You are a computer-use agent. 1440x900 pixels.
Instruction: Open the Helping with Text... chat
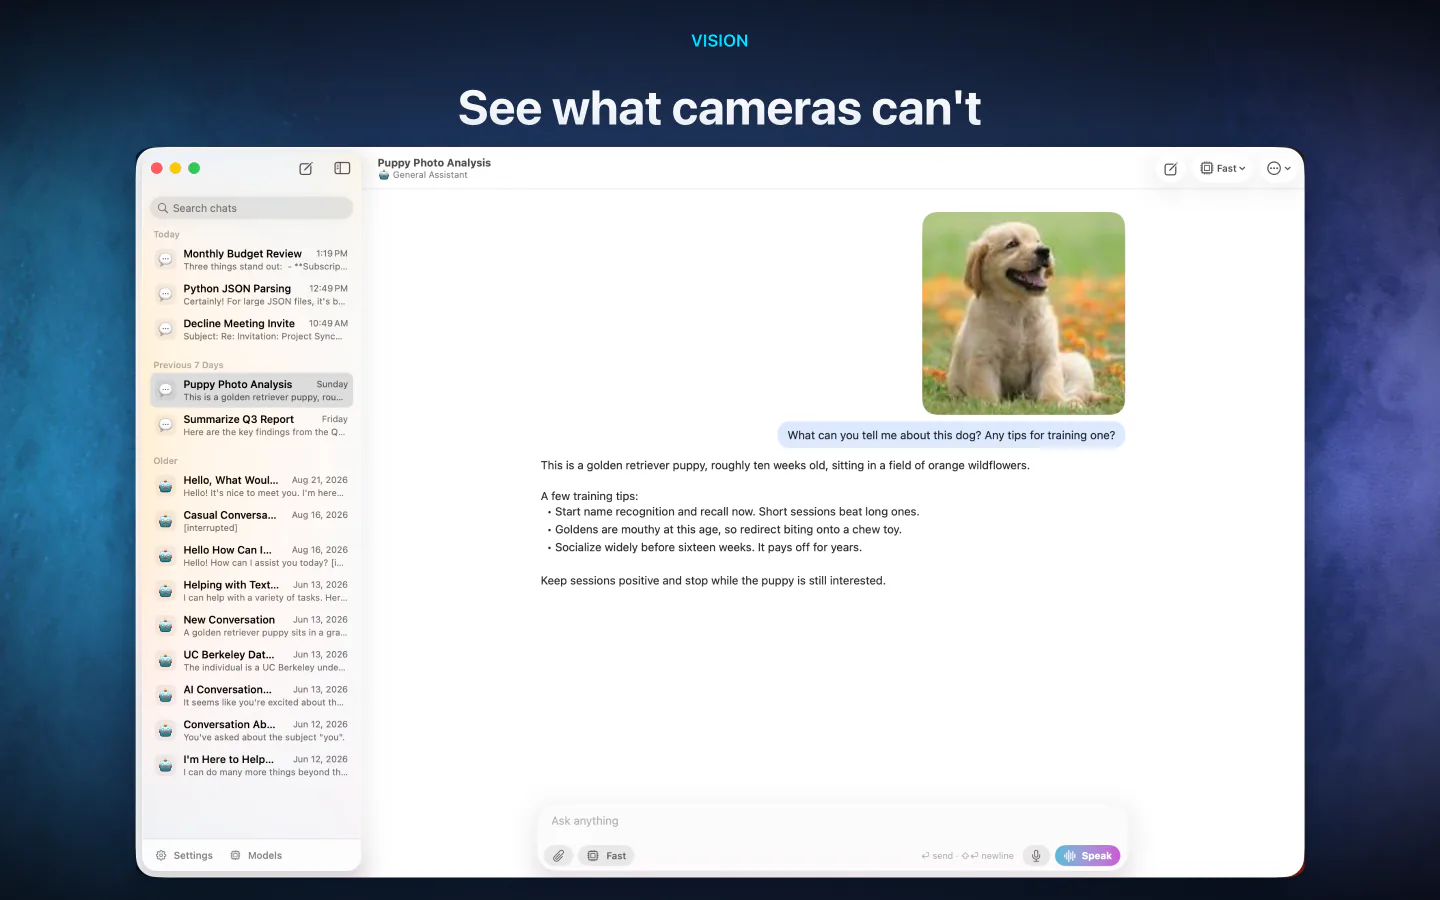click(252, 591)
